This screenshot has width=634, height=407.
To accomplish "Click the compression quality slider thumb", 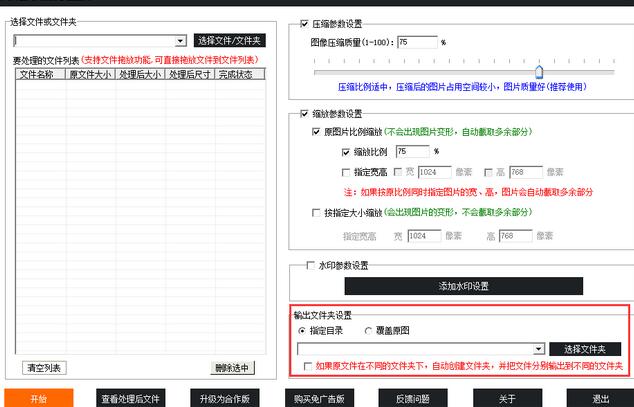I will [x=539, y=72].
